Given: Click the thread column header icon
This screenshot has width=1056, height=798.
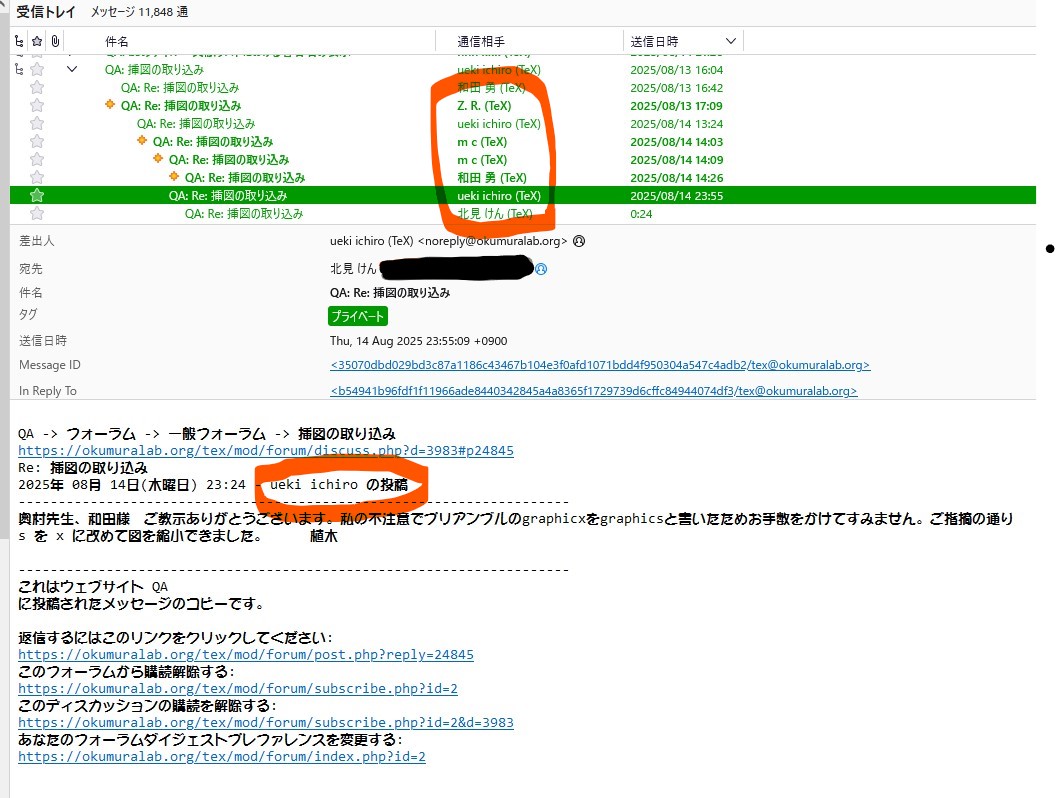Looking at the screenshot, I should [19, 42].
